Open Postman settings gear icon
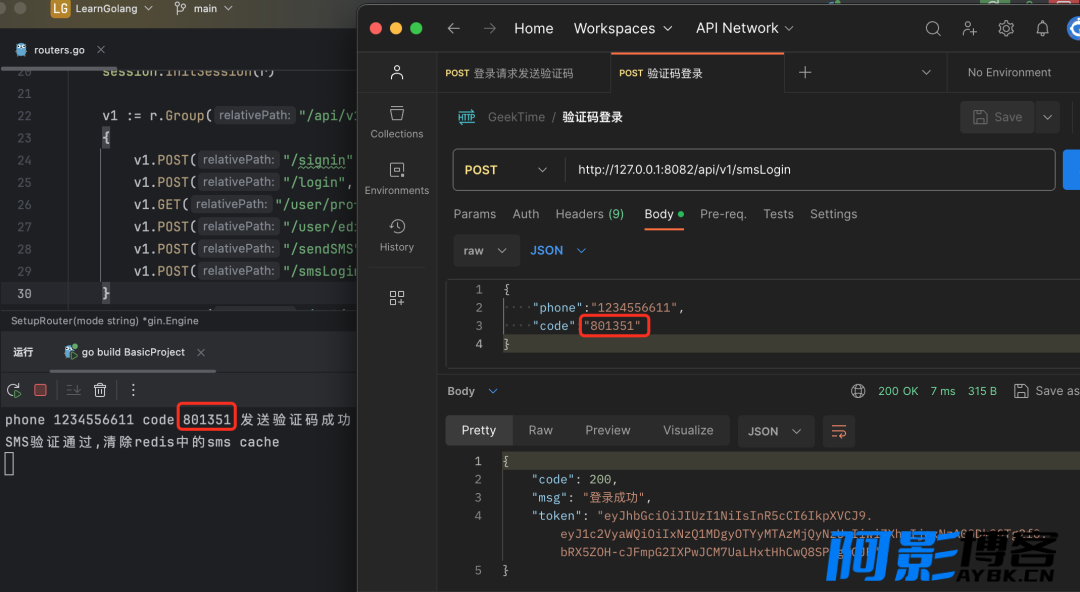1080x592 pixels. point(1006,29)
